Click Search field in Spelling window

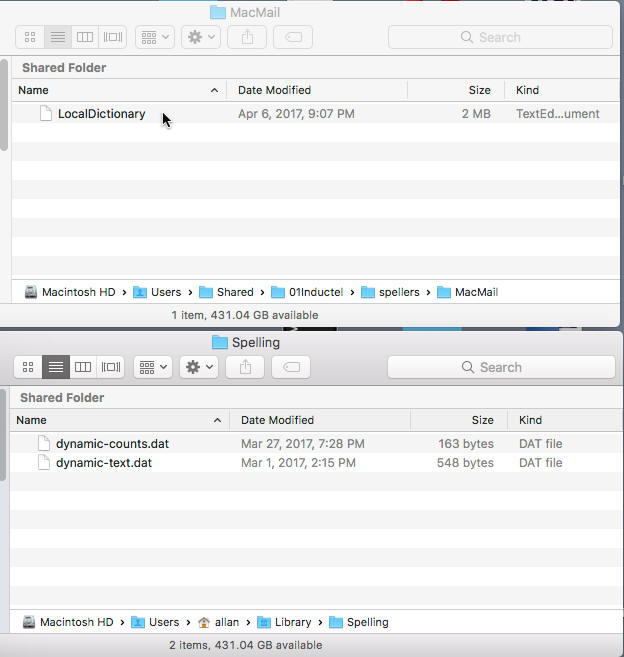(499, 367)
